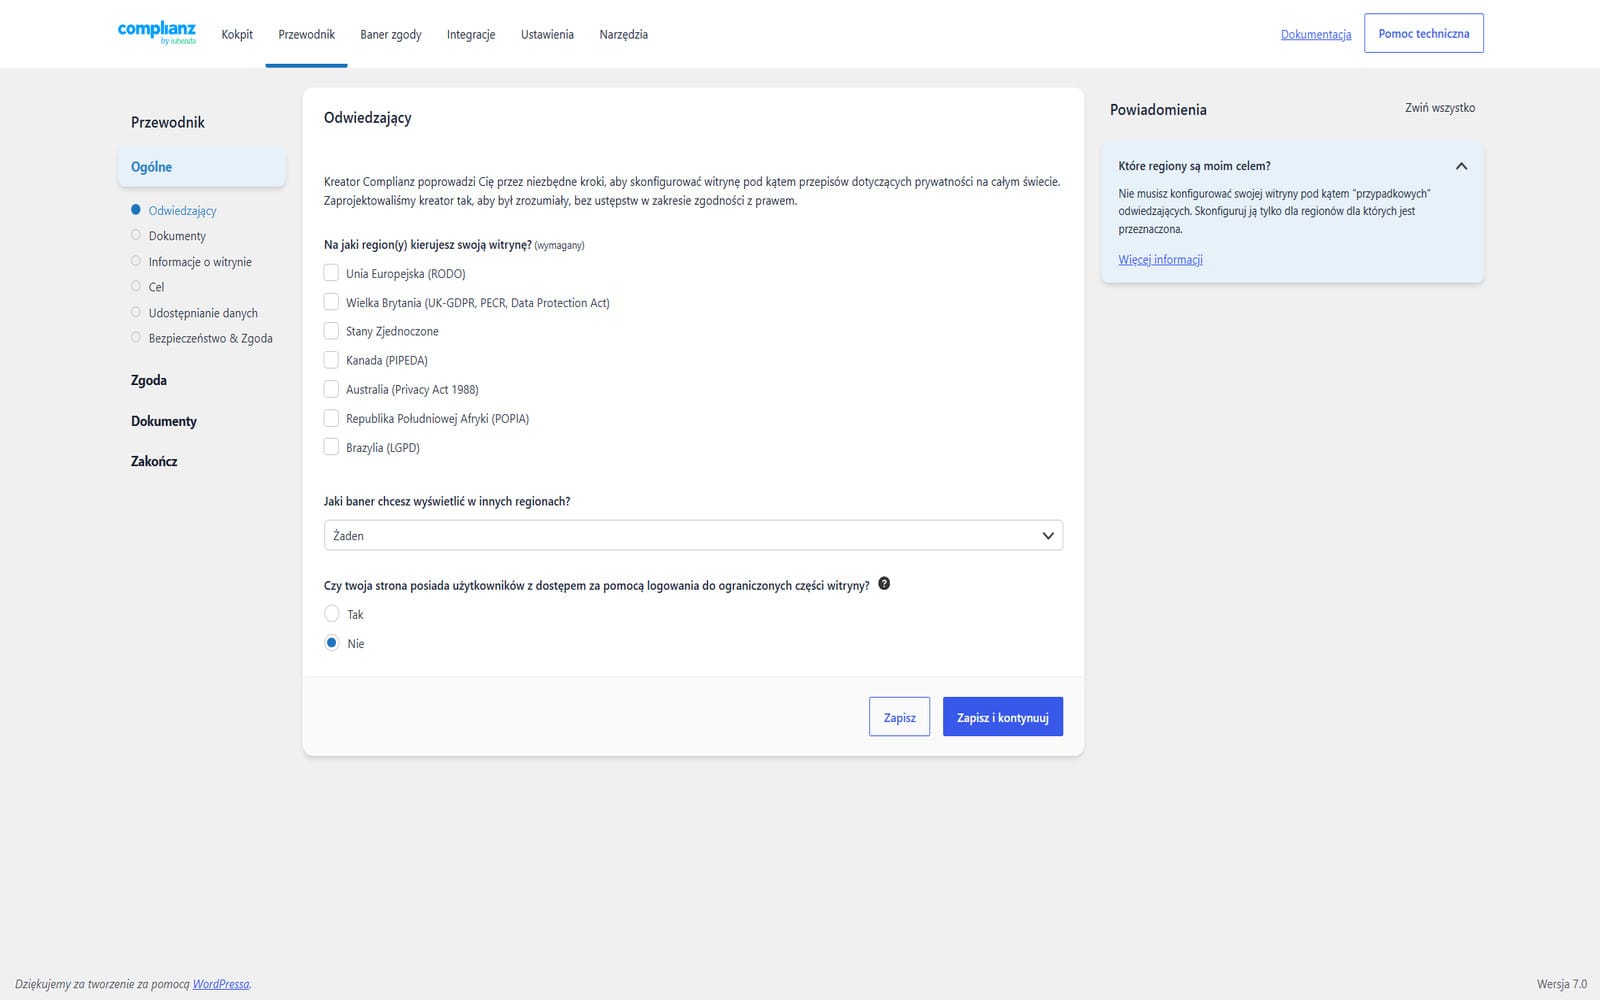Open the Zgoda section in sidebar
The image size is (1600, 1000).
(149, 380)
